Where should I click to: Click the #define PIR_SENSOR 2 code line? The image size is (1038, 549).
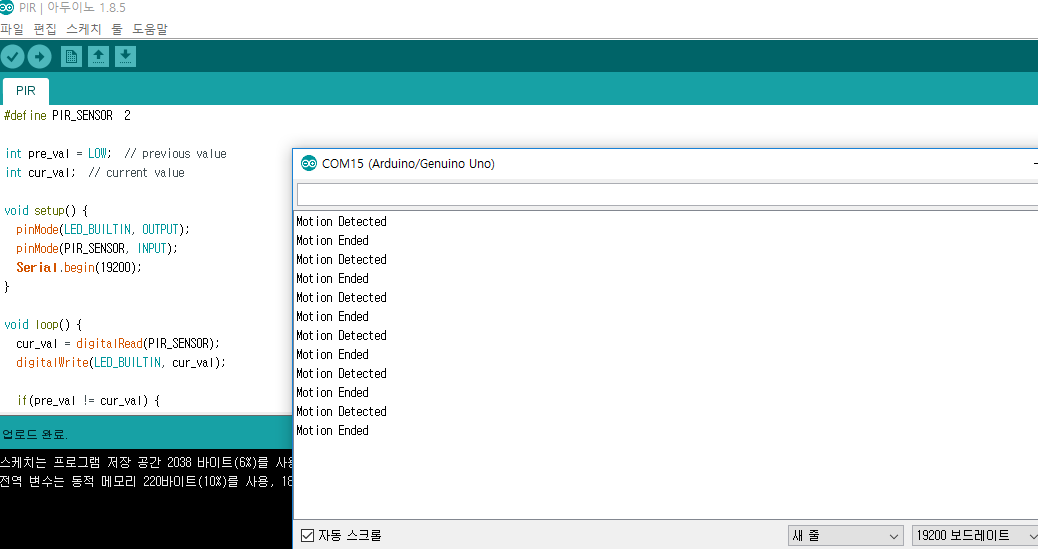68,115
